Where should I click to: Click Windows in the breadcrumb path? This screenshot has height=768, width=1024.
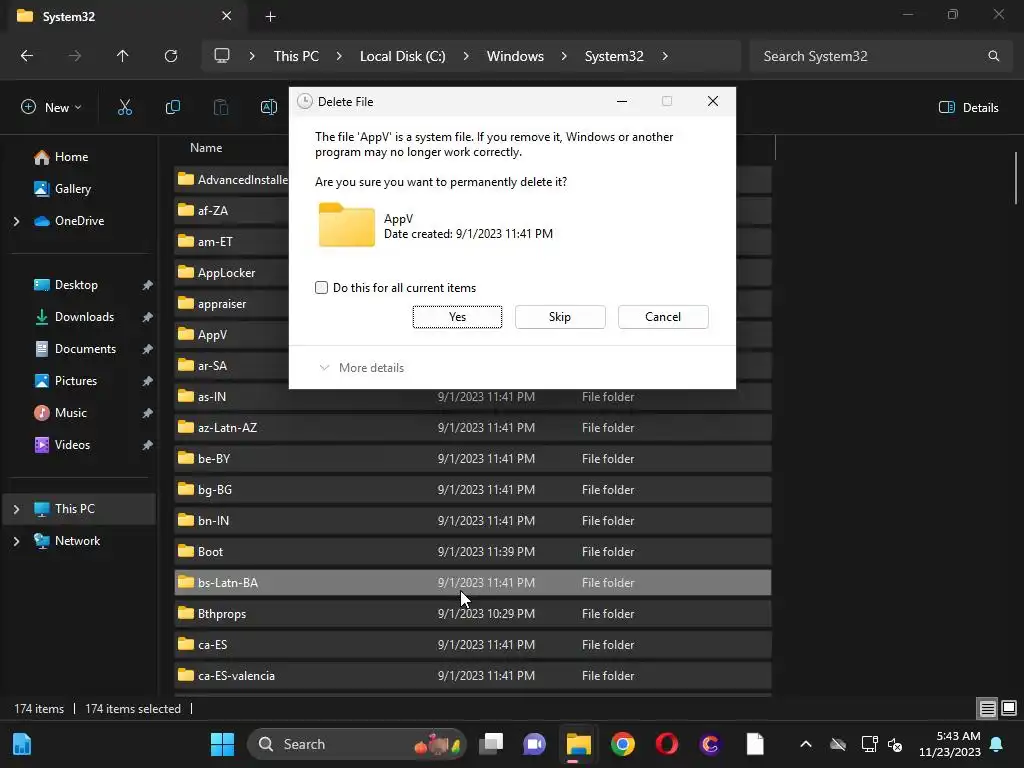click(x=515, y=56)
